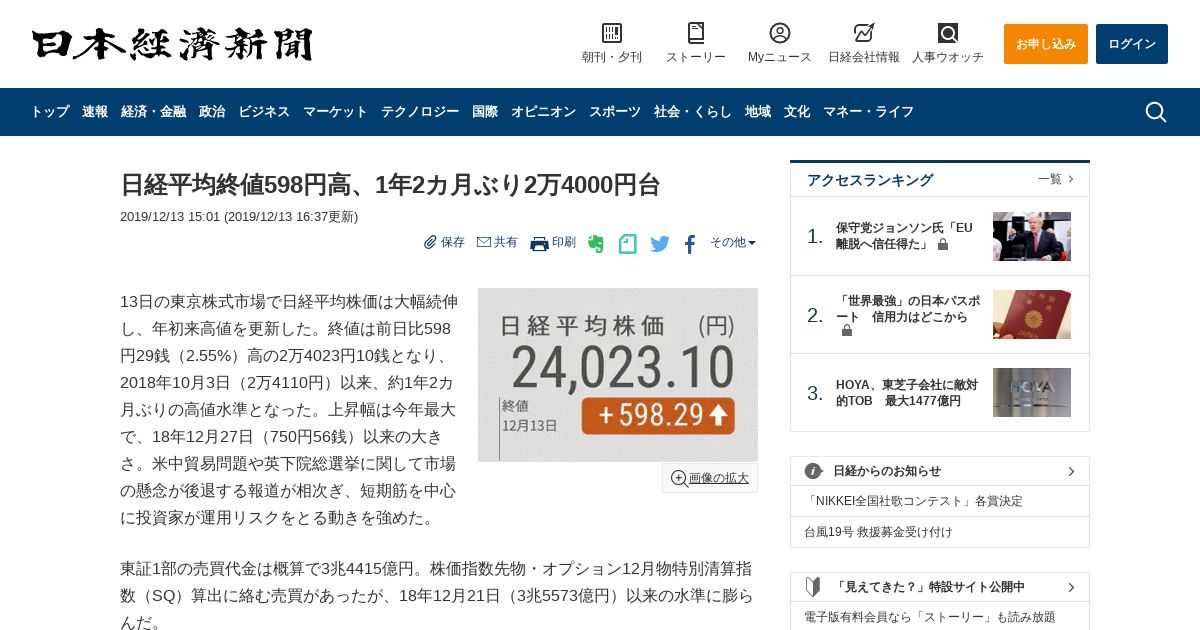Screen dimensions: 1200x630
Task: Open 文化 menu item
Action: click(797, 112)
